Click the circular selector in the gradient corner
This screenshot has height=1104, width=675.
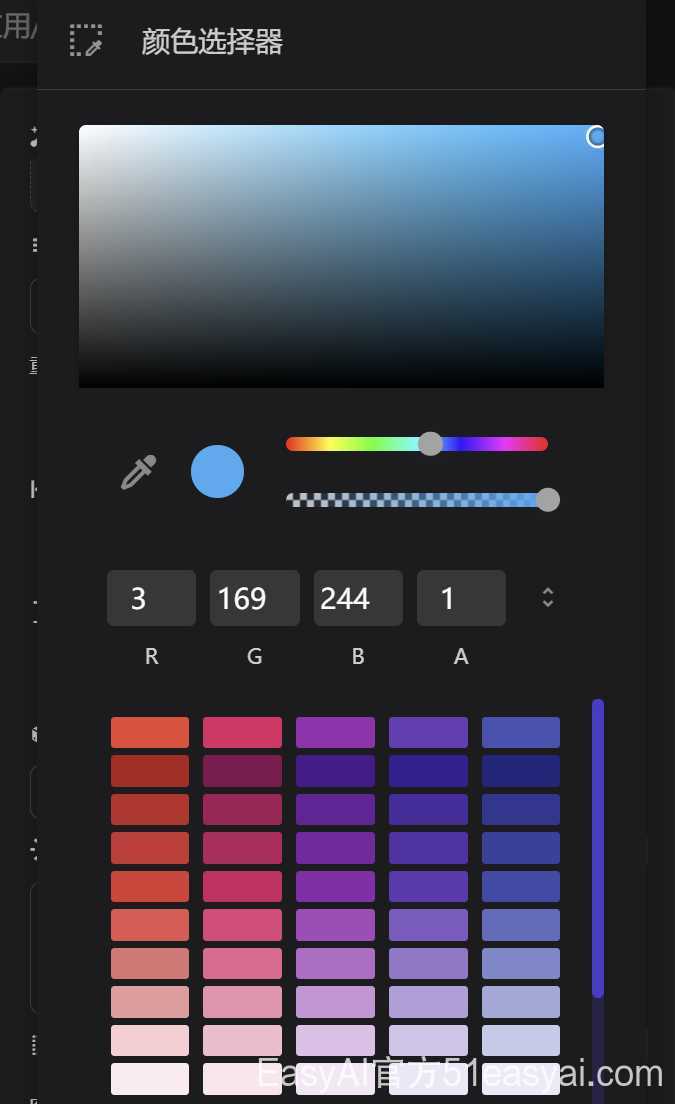pos(596,137)
